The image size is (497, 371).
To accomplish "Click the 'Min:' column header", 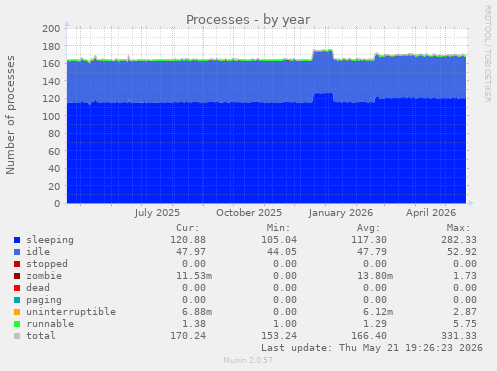I will (278, 228).
